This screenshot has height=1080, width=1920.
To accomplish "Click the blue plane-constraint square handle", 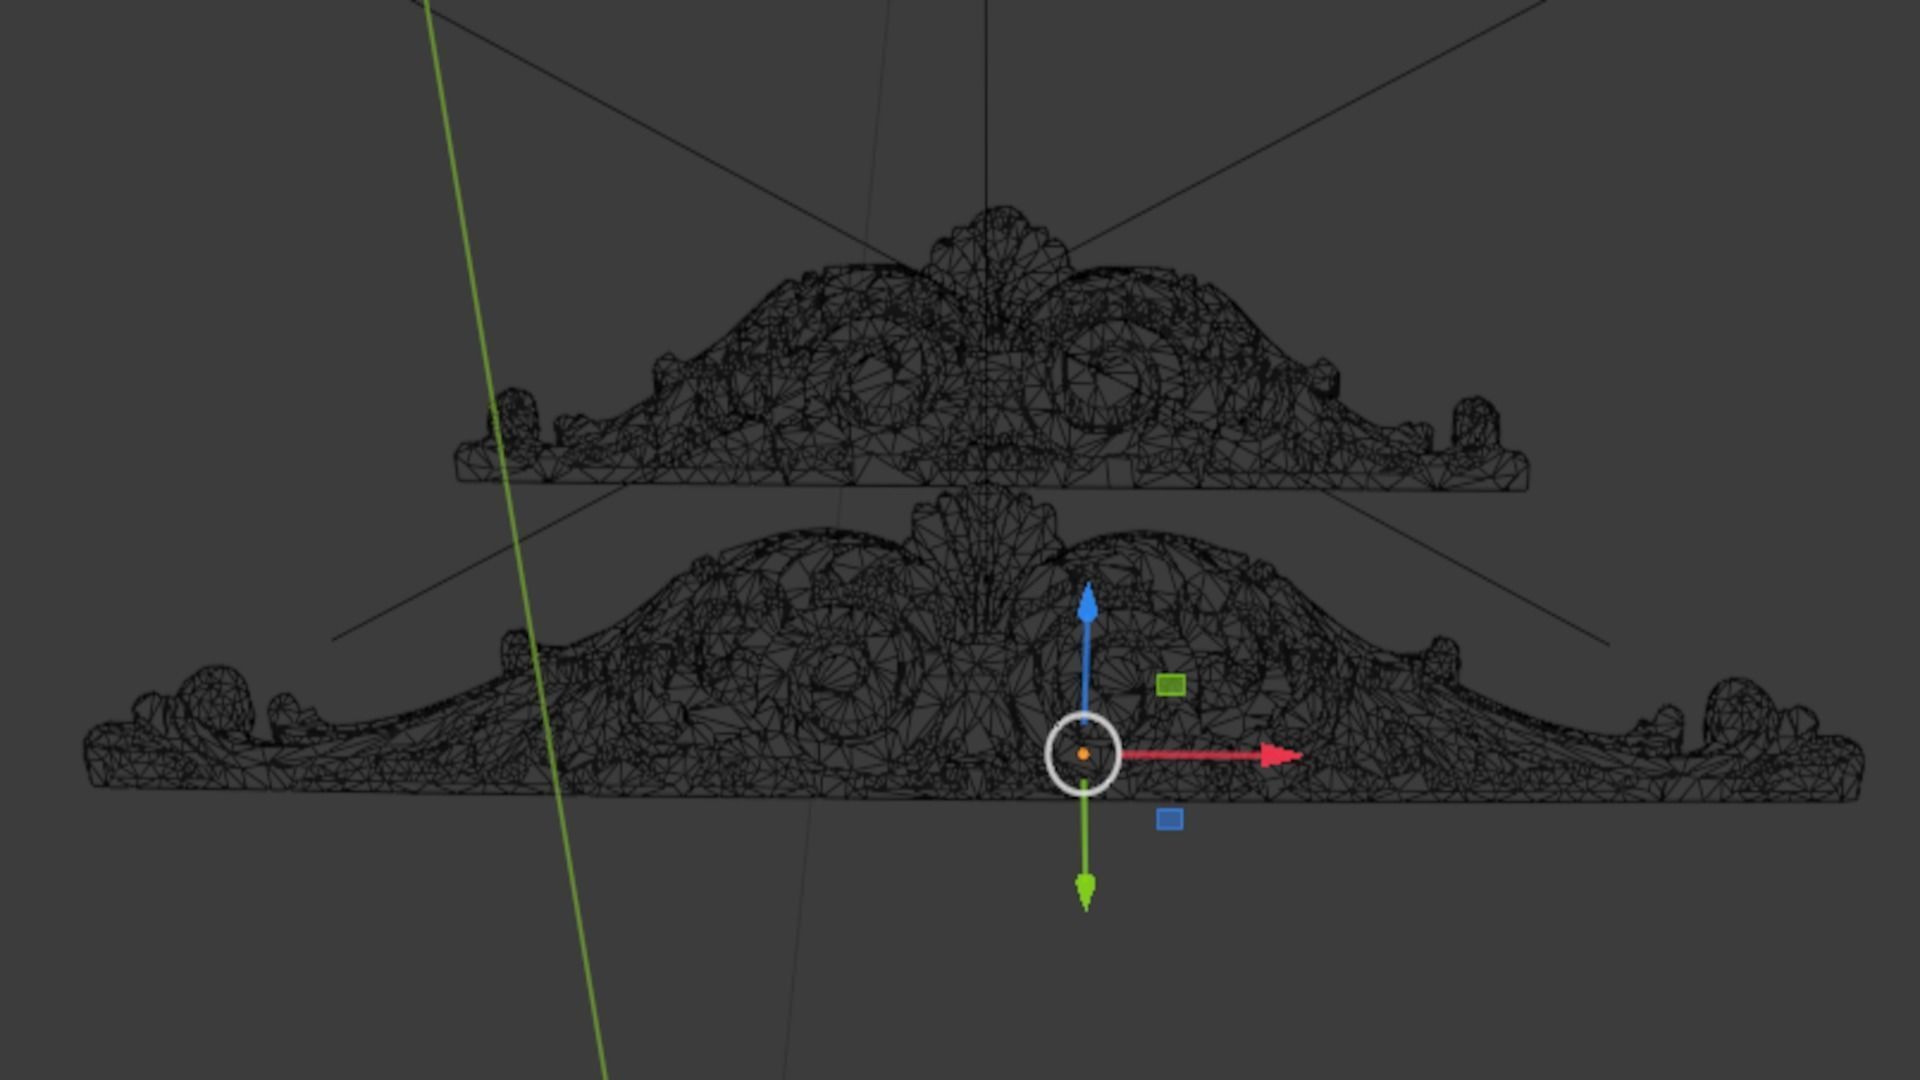I will coord(1170,819).
